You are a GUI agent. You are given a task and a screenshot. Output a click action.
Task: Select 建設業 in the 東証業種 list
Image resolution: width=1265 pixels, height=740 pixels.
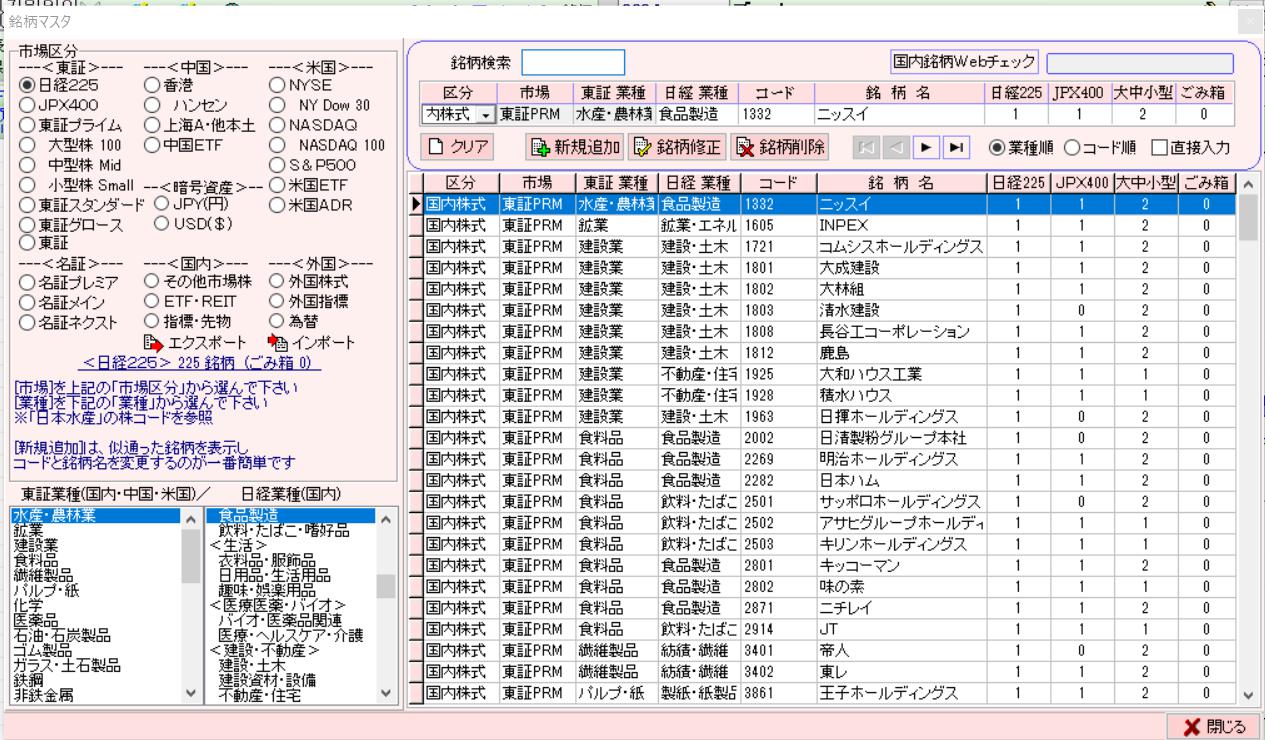[34, 545]
